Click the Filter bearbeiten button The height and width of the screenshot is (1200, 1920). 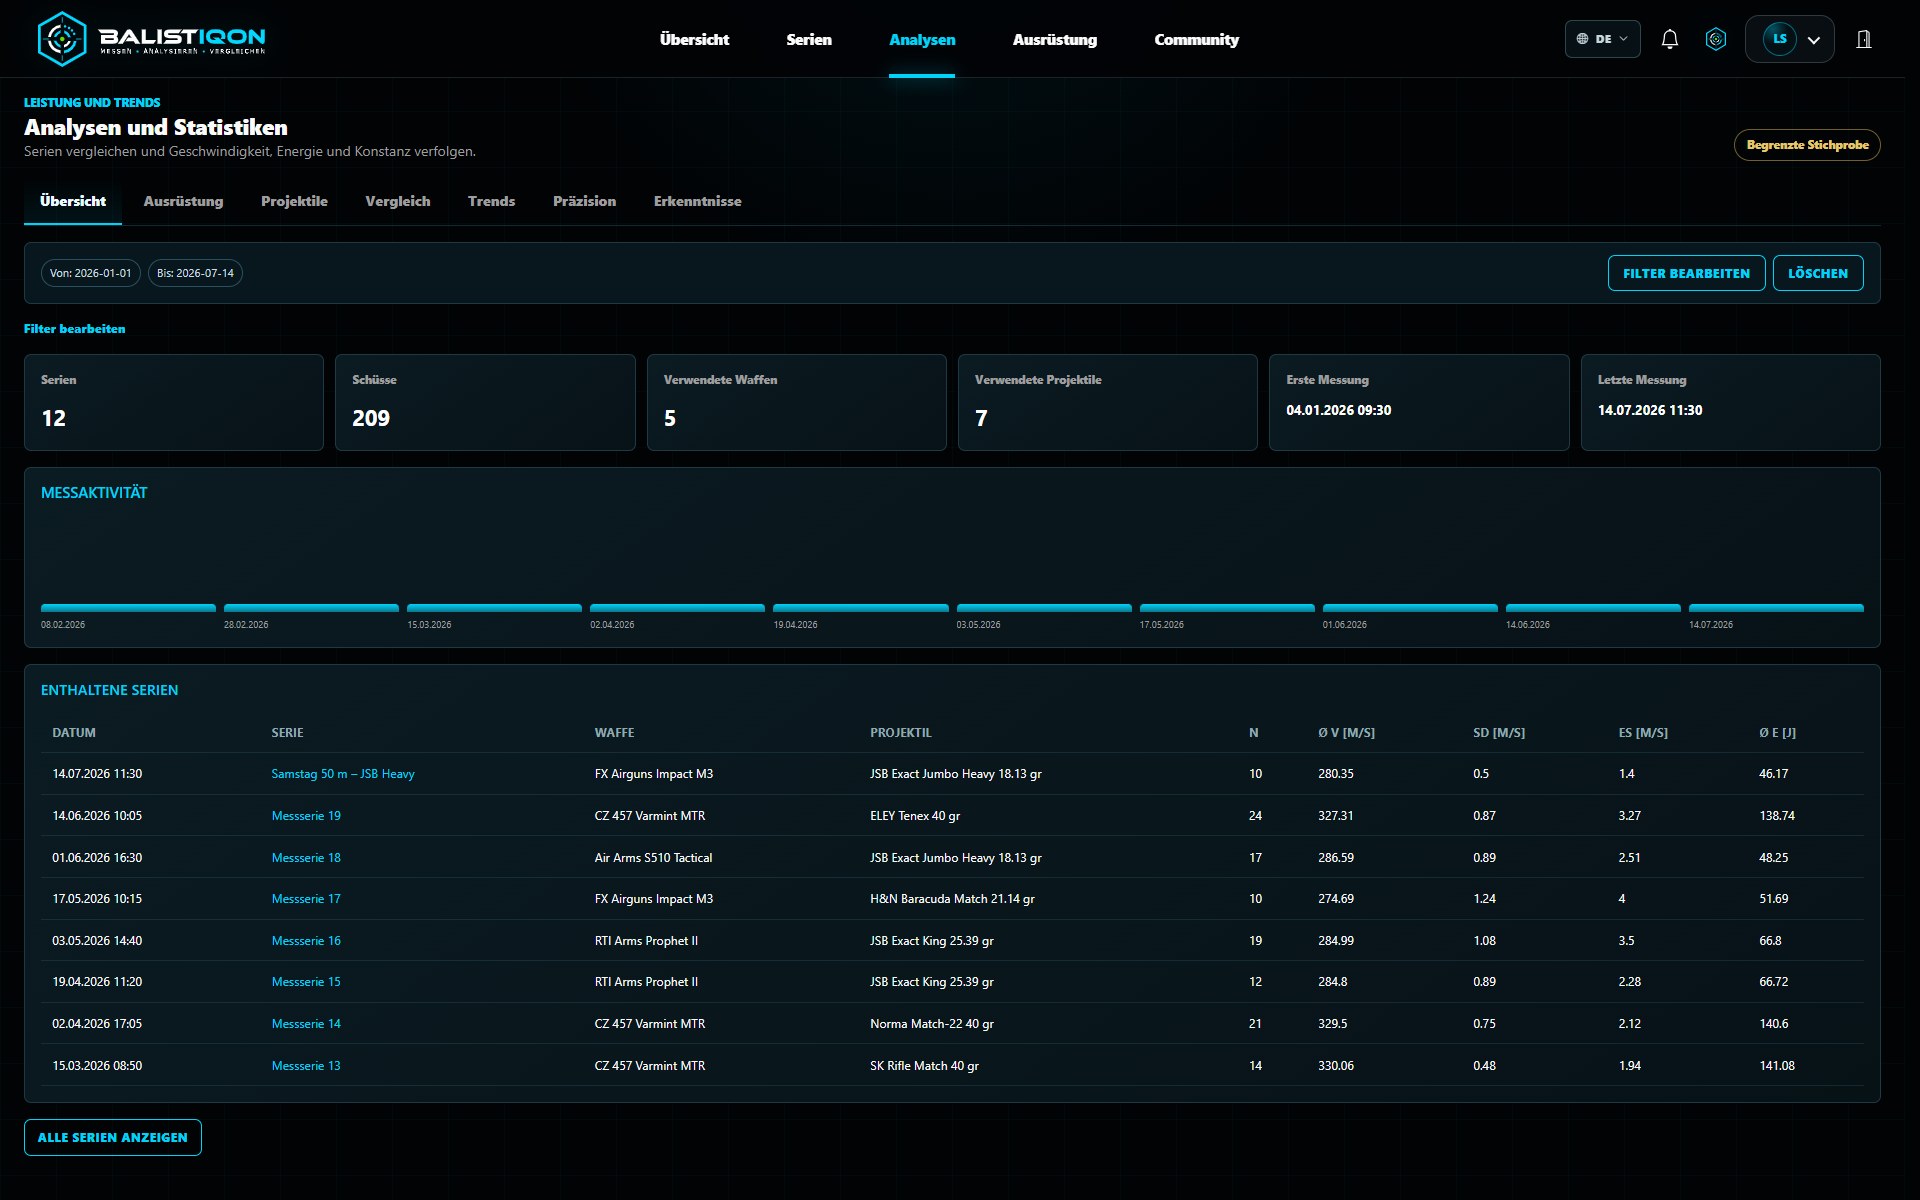pyautogui.click(x=1686, y=273)
